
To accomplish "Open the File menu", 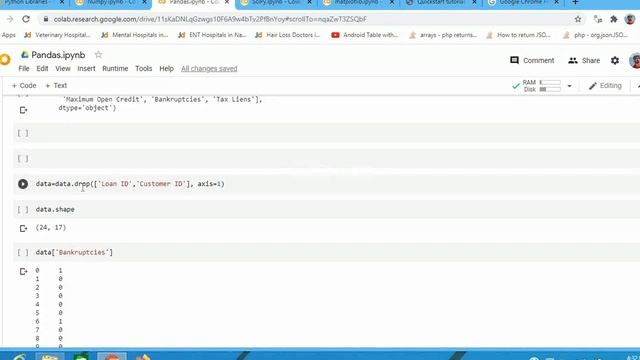I will (24, 69).
